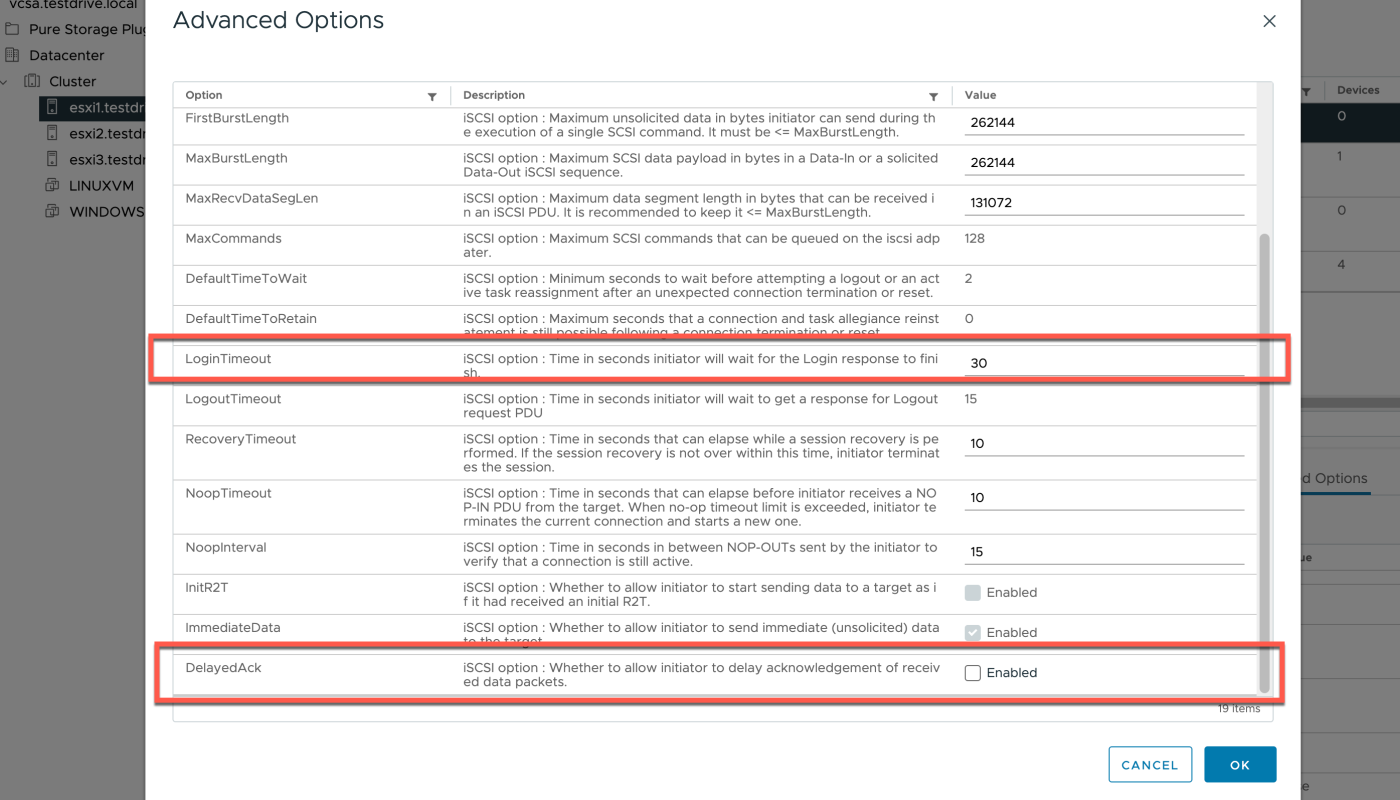Toggle the InitR2T Enabled checkbox

pyautogui.click(x=972, y=593)
